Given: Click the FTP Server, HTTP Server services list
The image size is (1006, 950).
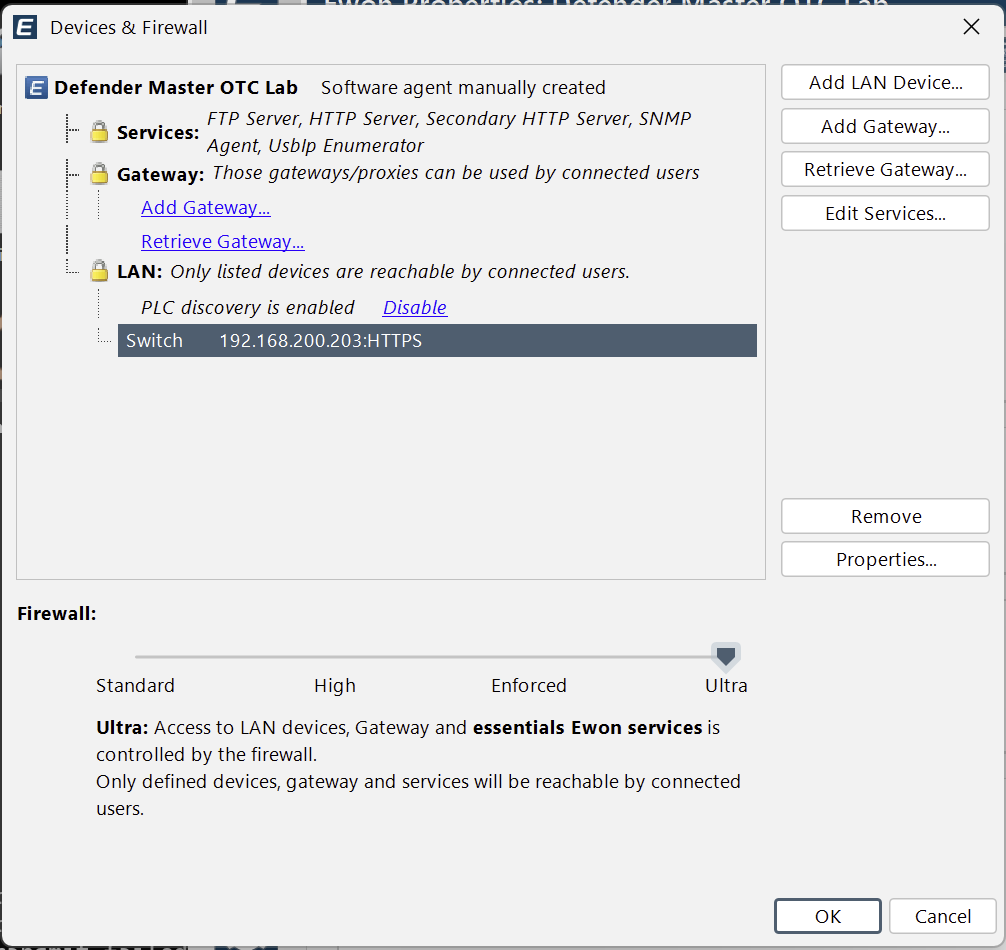Looking at the screenshot, I should click(449, 132).
